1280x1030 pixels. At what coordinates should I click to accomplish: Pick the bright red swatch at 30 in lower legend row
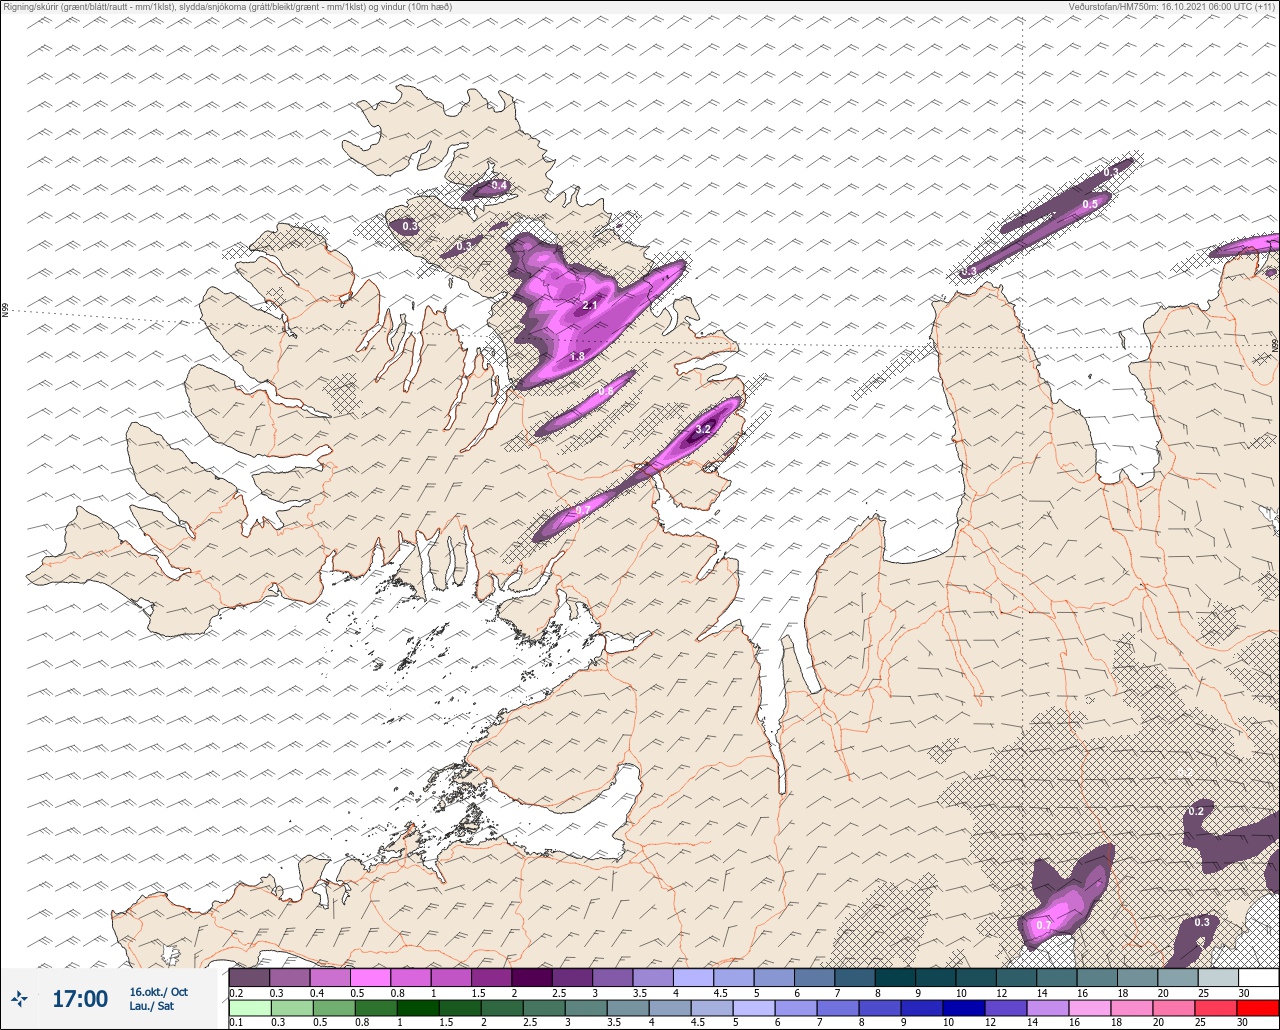pyautogui.click(x=1258, y=1007)
